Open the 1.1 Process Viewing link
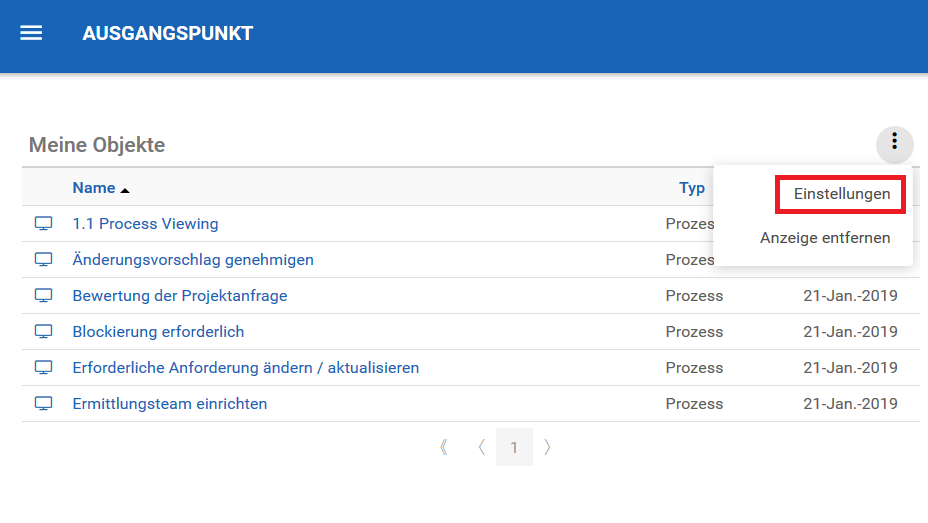This screenshot has height=523, width=928. 145,224
